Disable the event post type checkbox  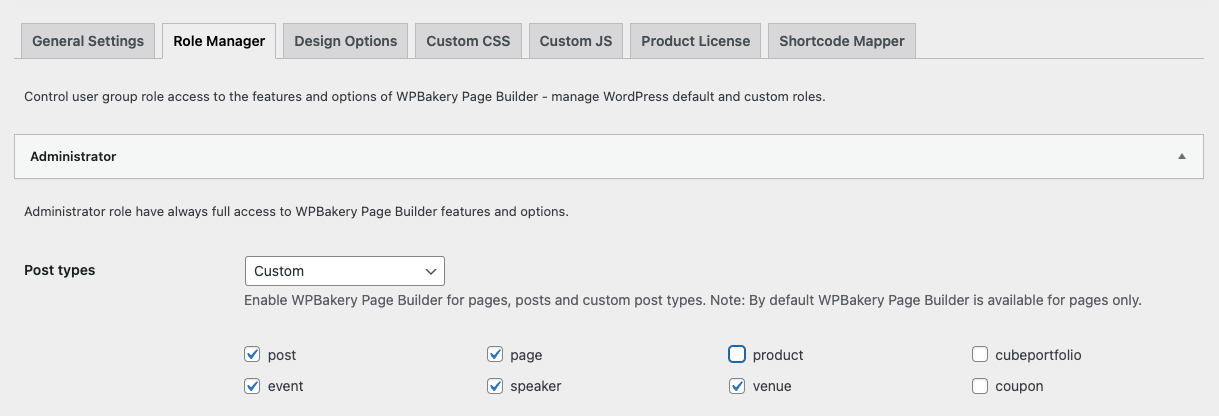pyautogui.click(x=252, y=386)
